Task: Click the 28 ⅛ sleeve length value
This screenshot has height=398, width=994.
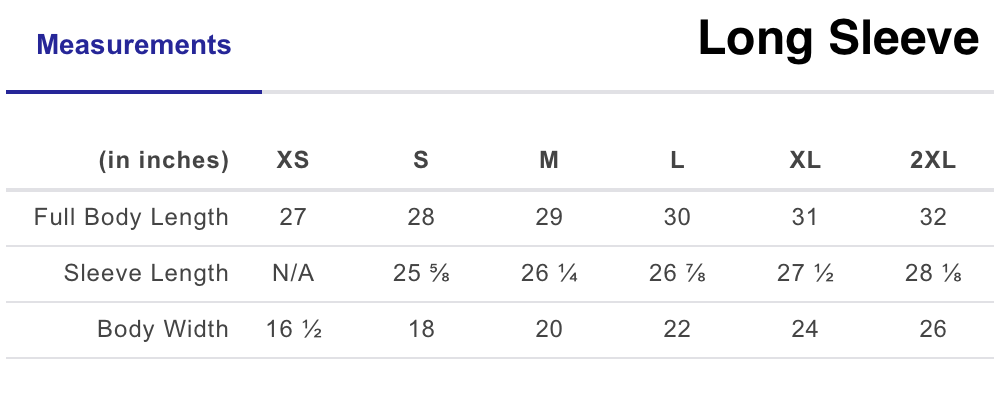Action: [x=933, y=273]
